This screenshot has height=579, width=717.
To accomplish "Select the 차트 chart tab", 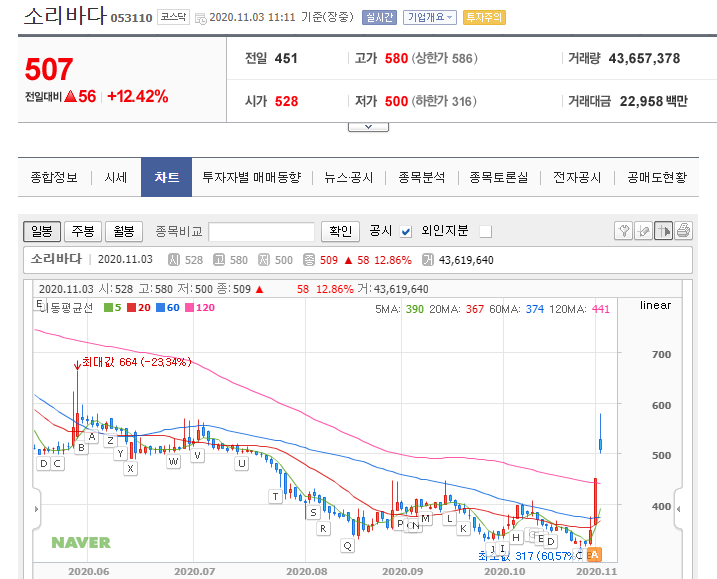I will 166,177.
